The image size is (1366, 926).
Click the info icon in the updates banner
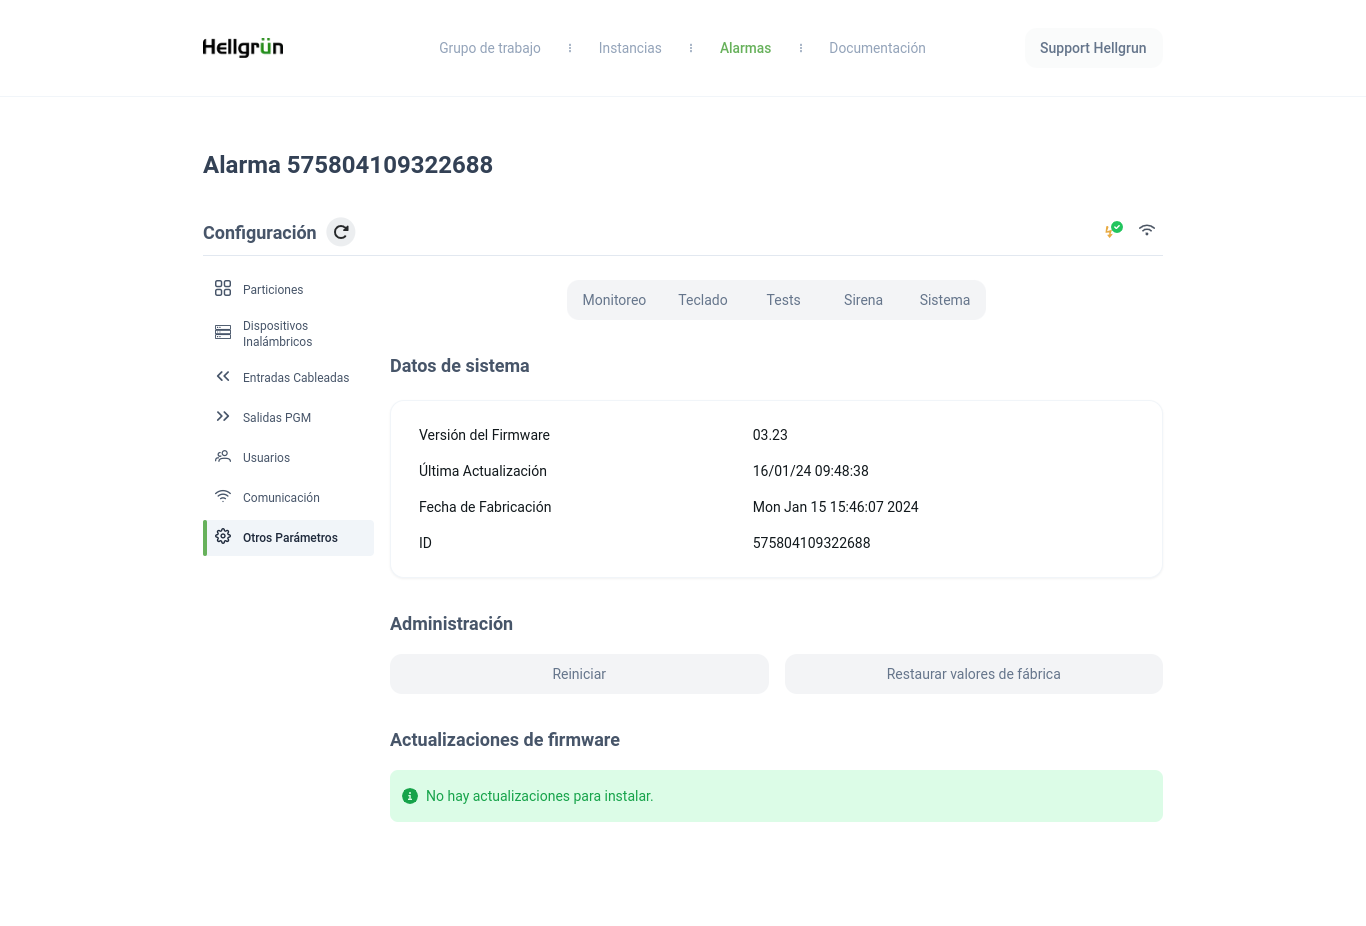(410, 796)
